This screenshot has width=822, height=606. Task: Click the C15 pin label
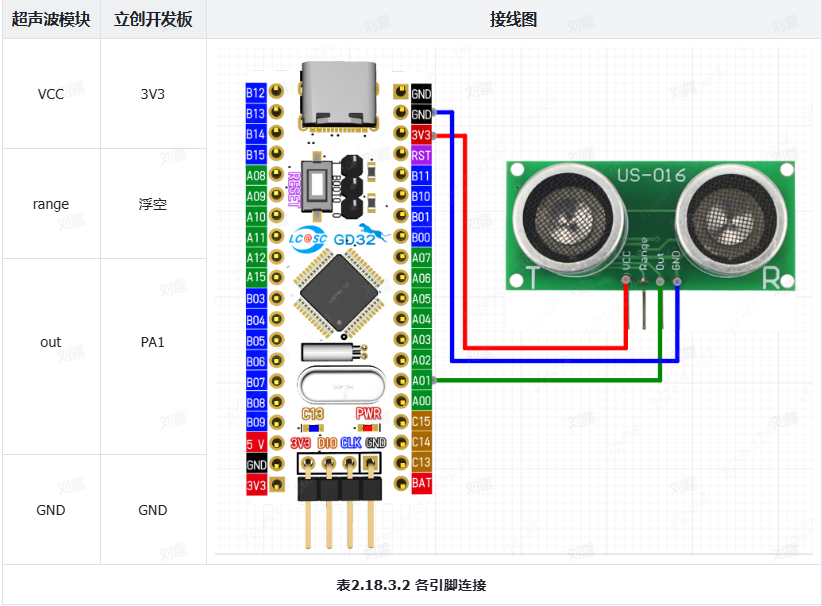(x=421, y=421)
